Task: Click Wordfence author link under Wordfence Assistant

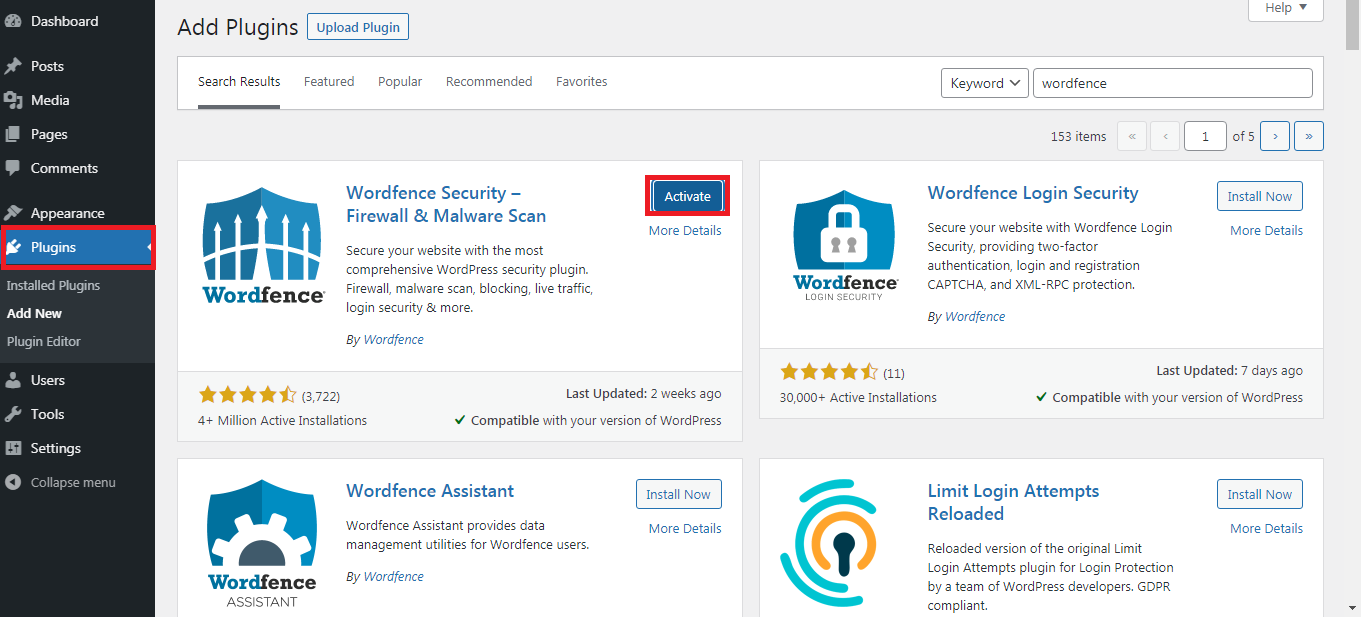Action: click(x=393, y=576)
